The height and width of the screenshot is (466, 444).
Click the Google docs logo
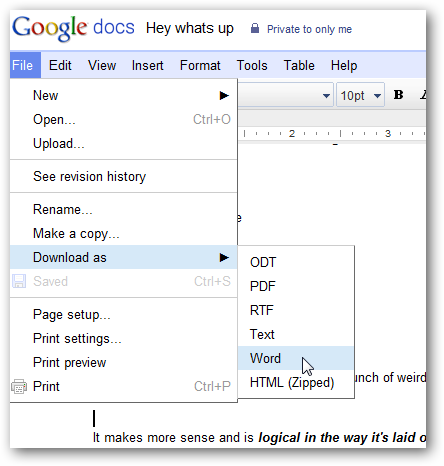click(73, 28)
